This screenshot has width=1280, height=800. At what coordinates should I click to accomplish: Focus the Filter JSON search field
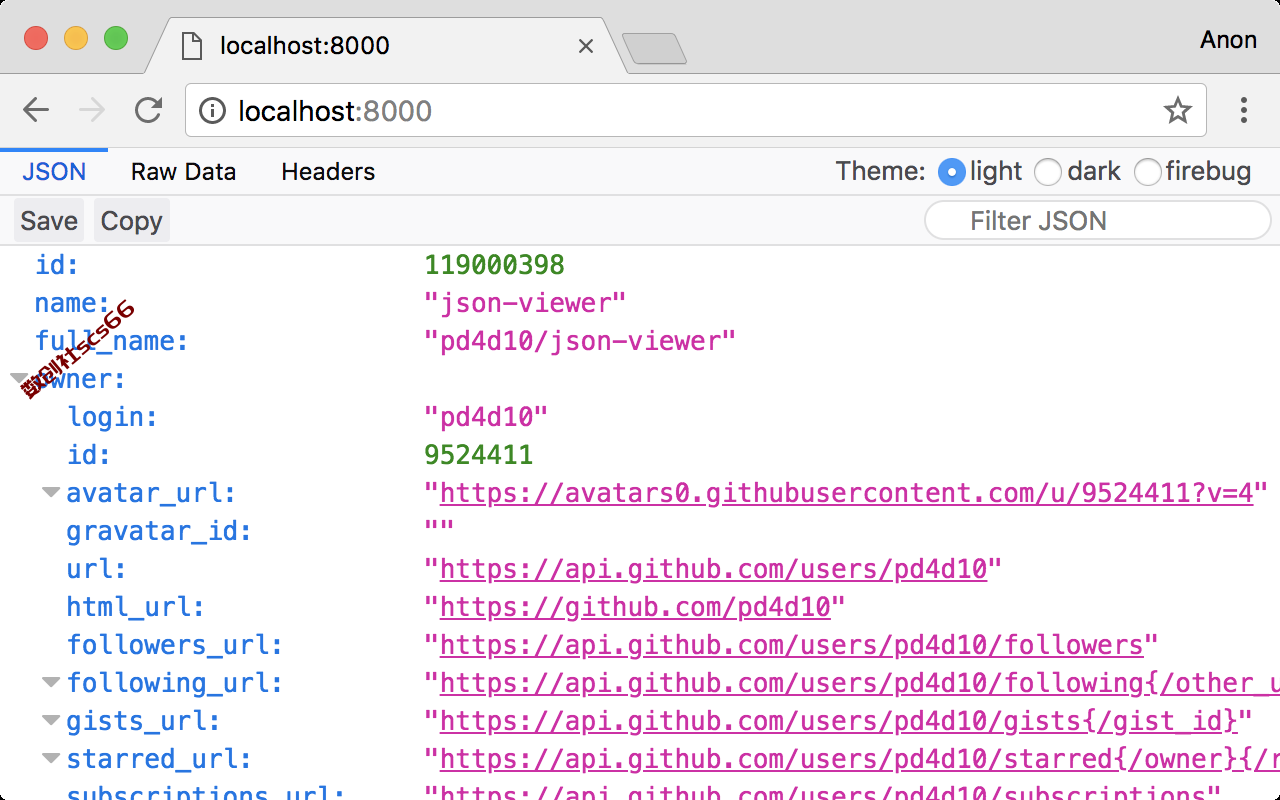1097,221
